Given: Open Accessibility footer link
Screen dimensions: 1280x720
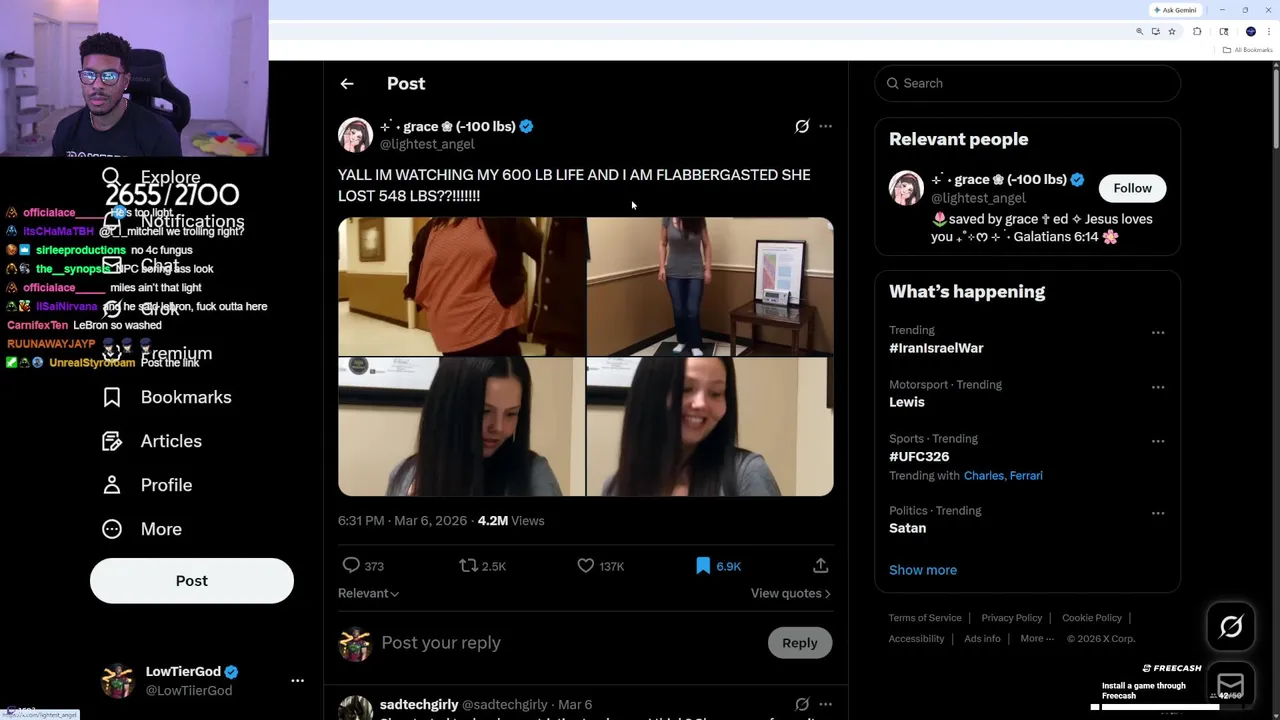Looking at the screenshot, I should tap(916, 639).
